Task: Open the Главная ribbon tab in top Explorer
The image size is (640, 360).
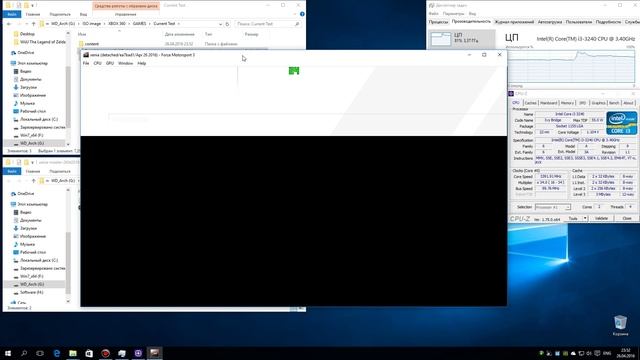Action: click(33, 14)
